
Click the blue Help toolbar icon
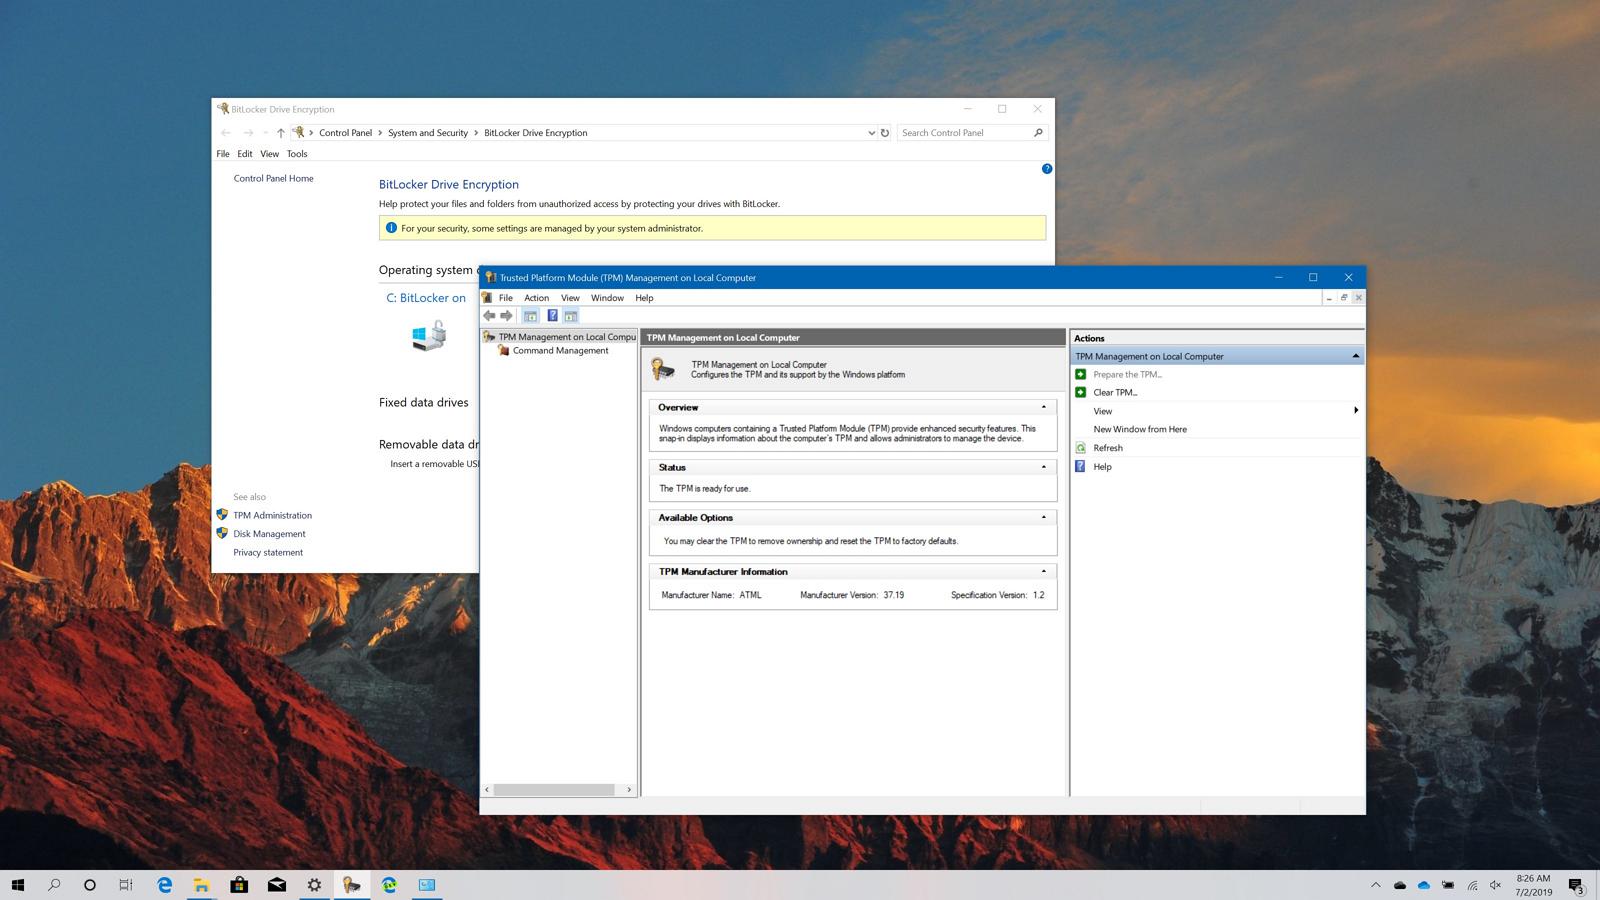[x=552, y=316]
